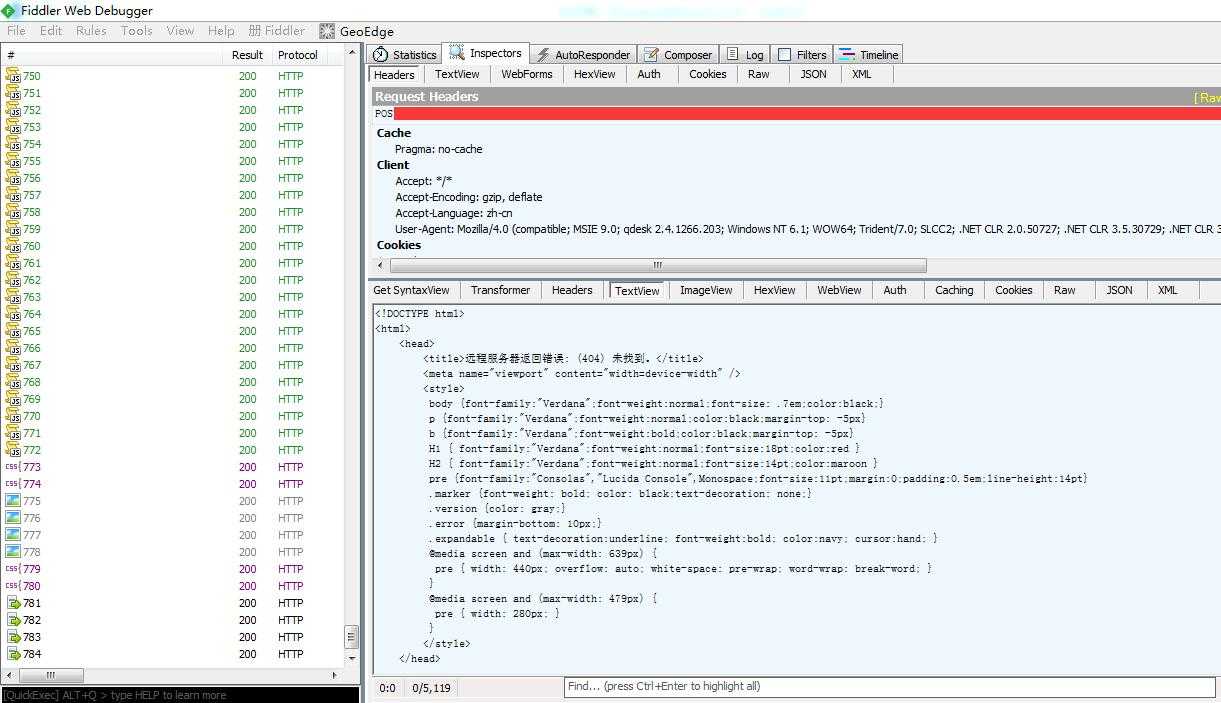The image size is (1221, 703).
Task: Click the Timeline tab icon
Action: click(847, 55)
